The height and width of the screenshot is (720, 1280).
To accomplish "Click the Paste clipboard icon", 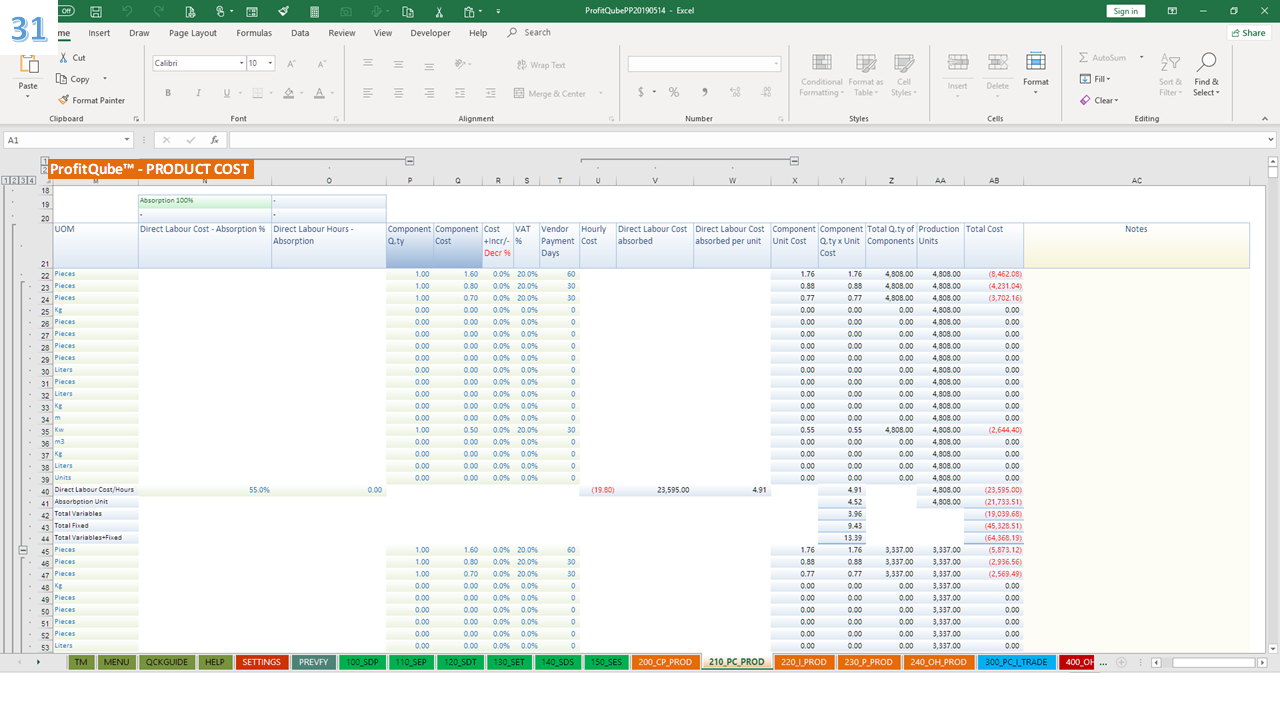I will coord(29,65).
